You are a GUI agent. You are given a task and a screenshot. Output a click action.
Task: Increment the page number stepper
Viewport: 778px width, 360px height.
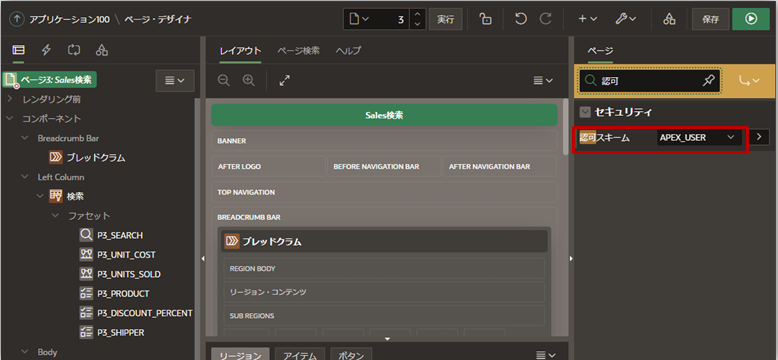click(x=417, y=14)
